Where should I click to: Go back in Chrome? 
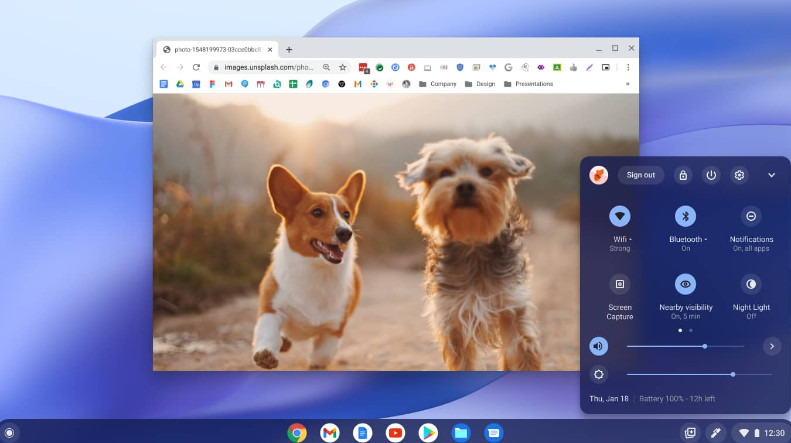(x=163, y=67)
